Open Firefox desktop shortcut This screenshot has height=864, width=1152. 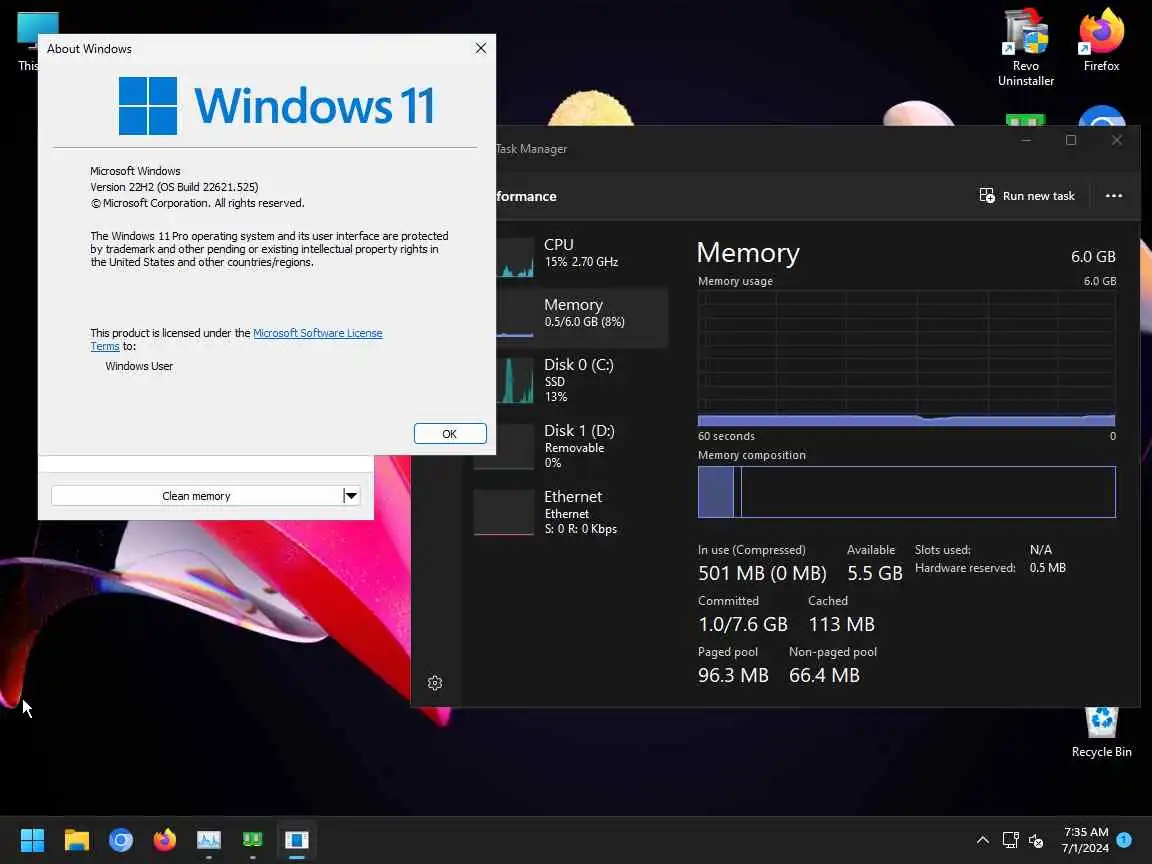[x=1101, y=40]
